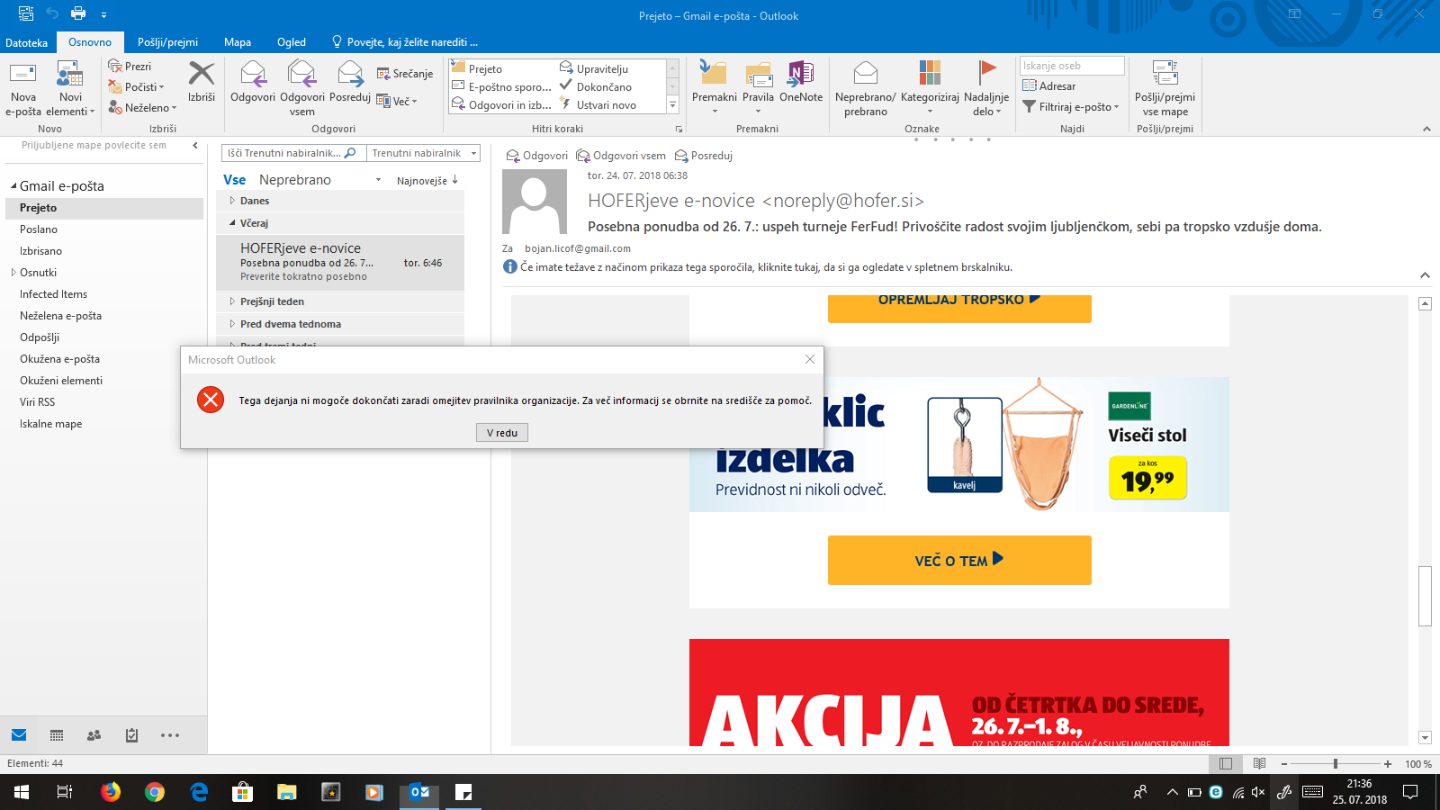
Task: Click the Povejte, kaj želite narediti box
Action: click(x=405, y=42)
